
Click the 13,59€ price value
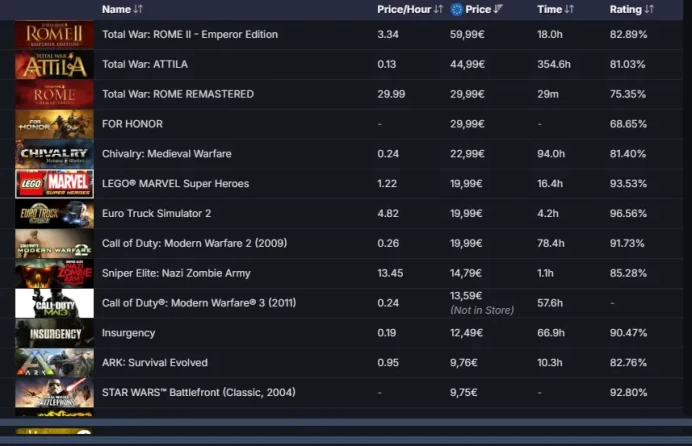click(466, 296)
